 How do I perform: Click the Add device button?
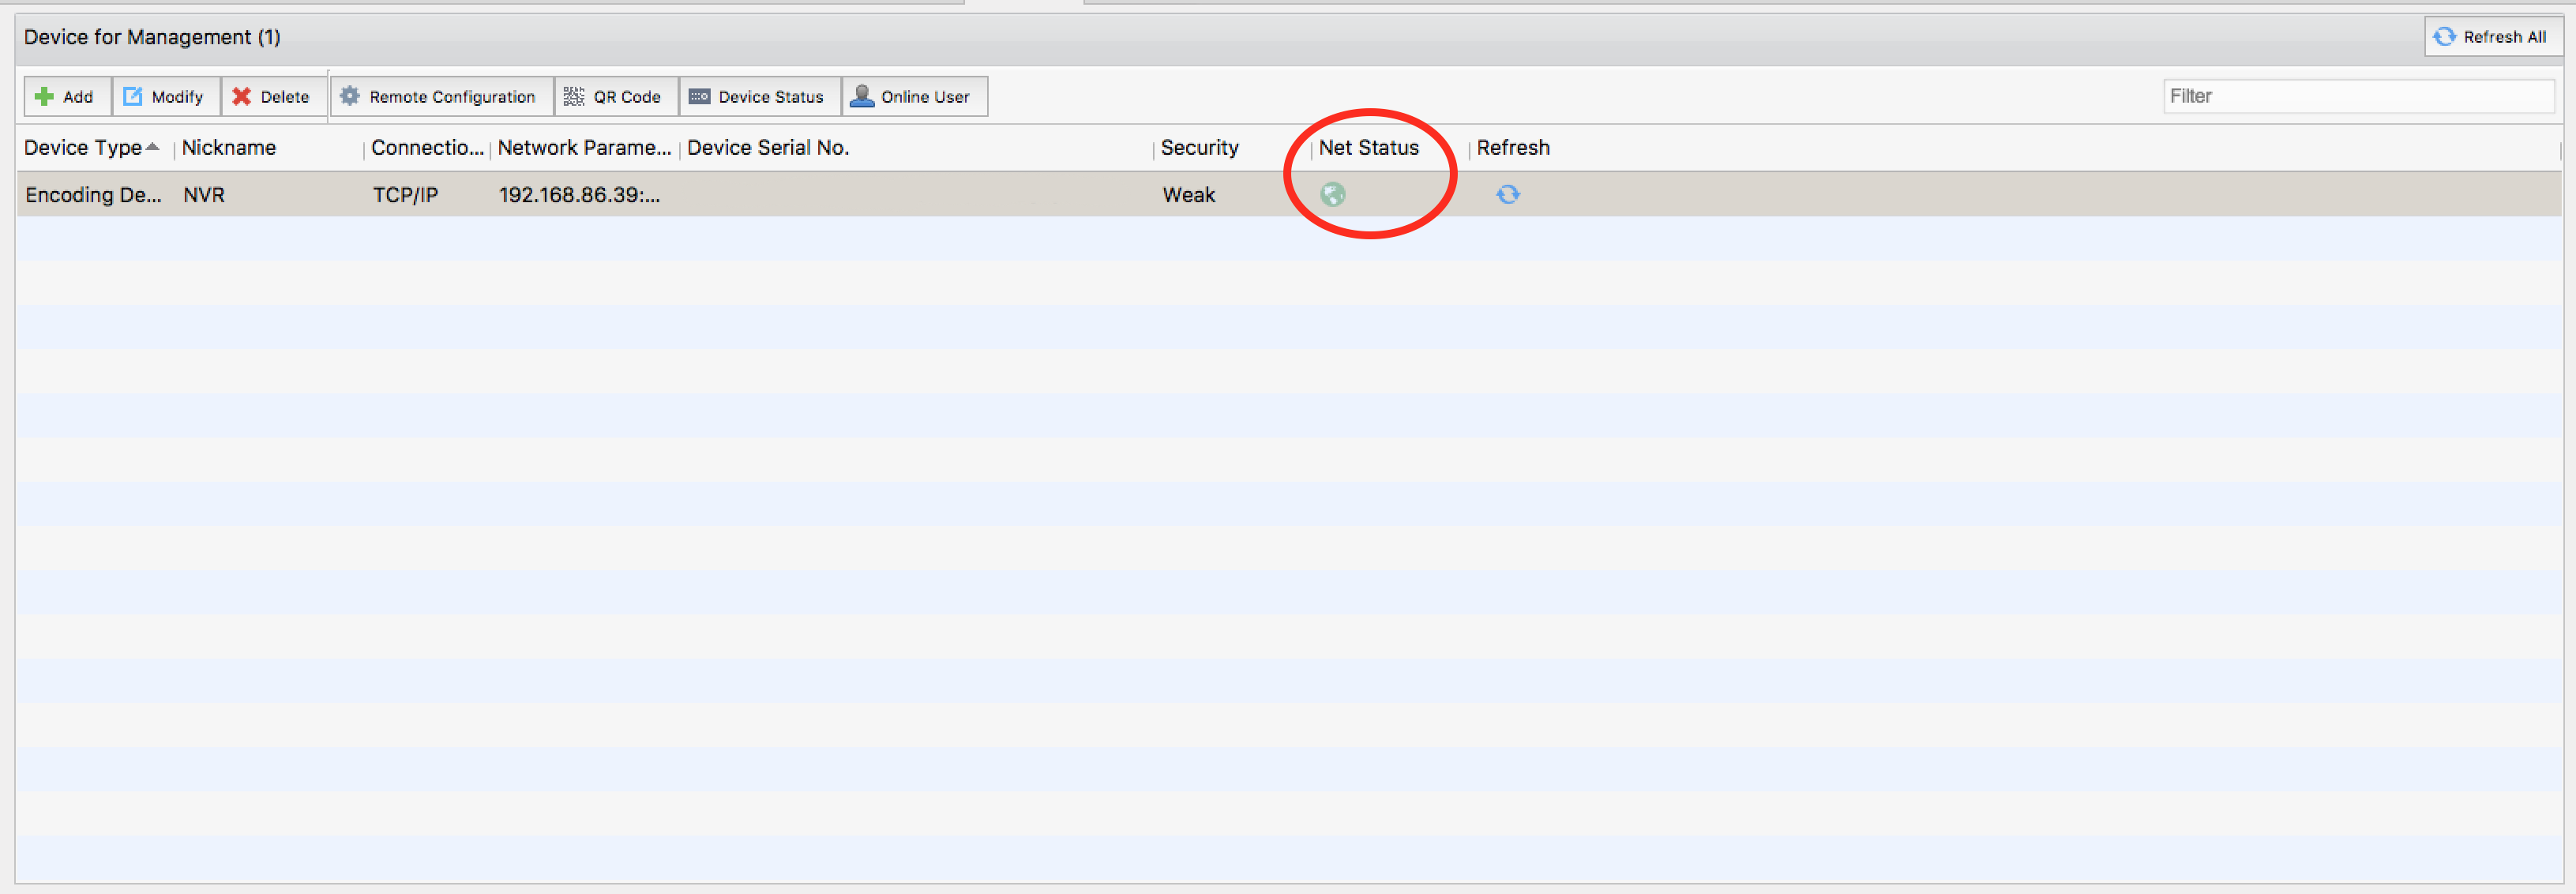tap(67, 97)
